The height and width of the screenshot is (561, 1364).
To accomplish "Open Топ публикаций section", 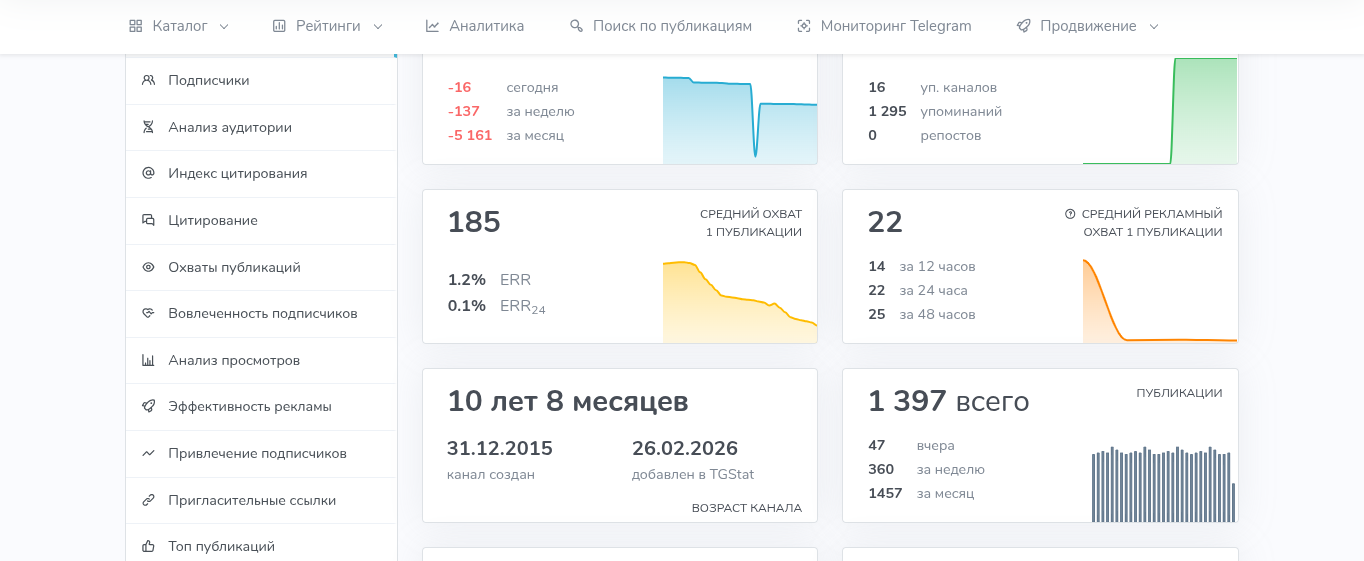I will coord(261,546).
